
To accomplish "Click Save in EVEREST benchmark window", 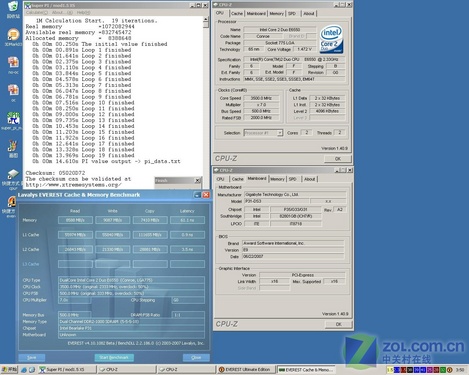I will 32,357.
